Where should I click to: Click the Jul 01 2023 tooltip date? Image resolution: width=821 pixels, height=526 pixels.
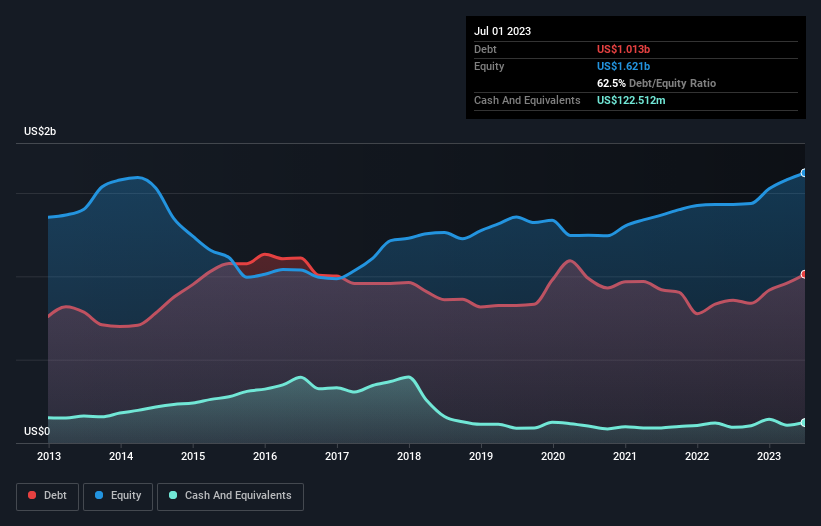click(502, 31)
